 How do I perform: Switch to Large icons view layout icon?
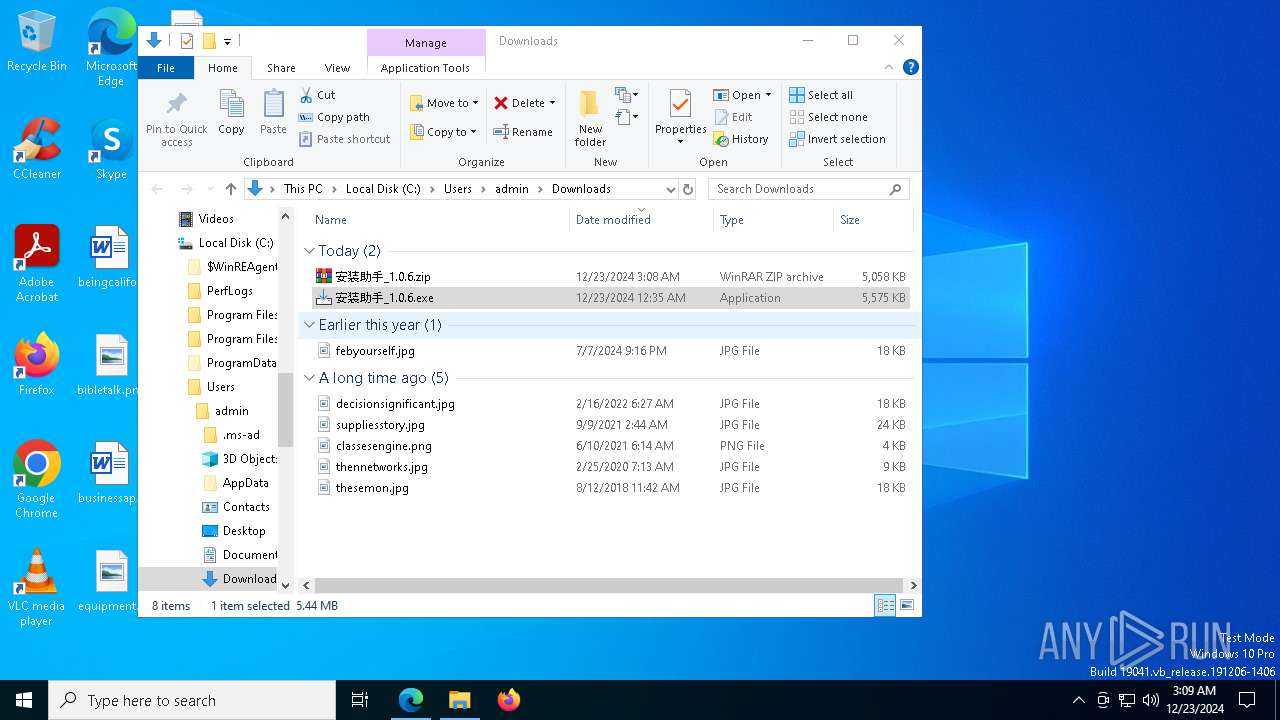click(907, 605)
